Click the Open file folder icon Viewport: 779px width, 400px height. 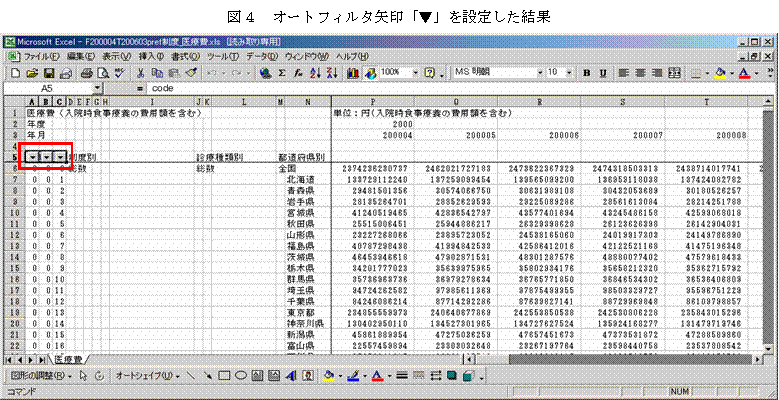pos(32,73)
